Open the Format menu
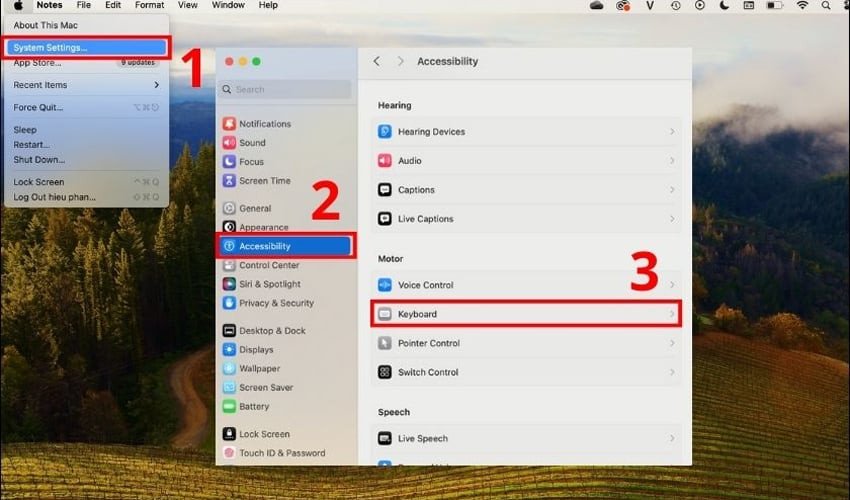The width and height of the screenshot is (850, 500). click(149, 6)
